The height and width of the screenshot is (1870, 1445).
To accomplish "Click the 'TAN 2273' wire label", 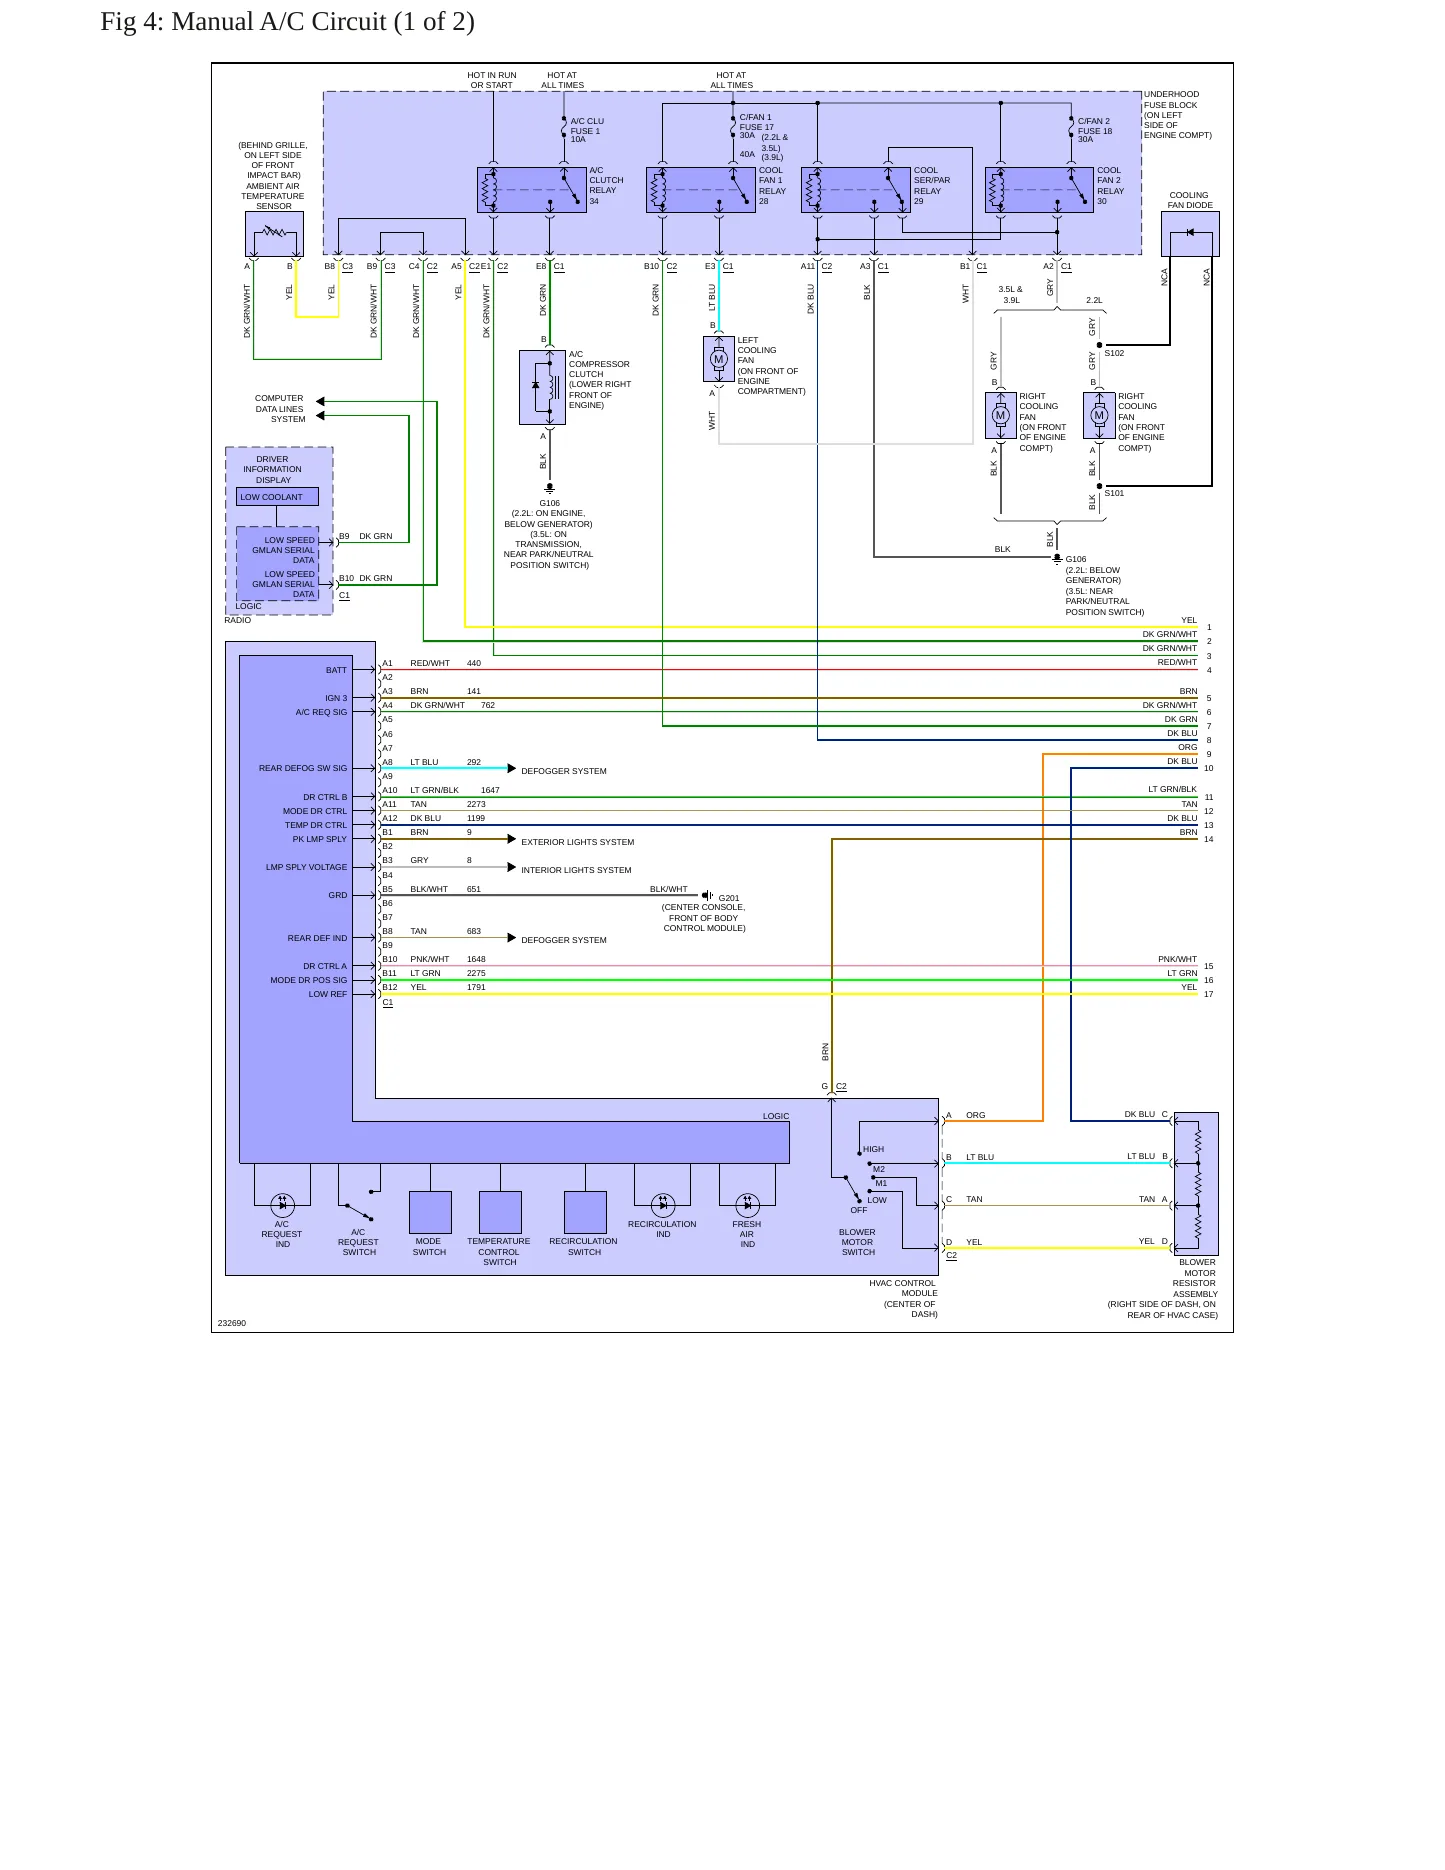I will tap(448, 804).
